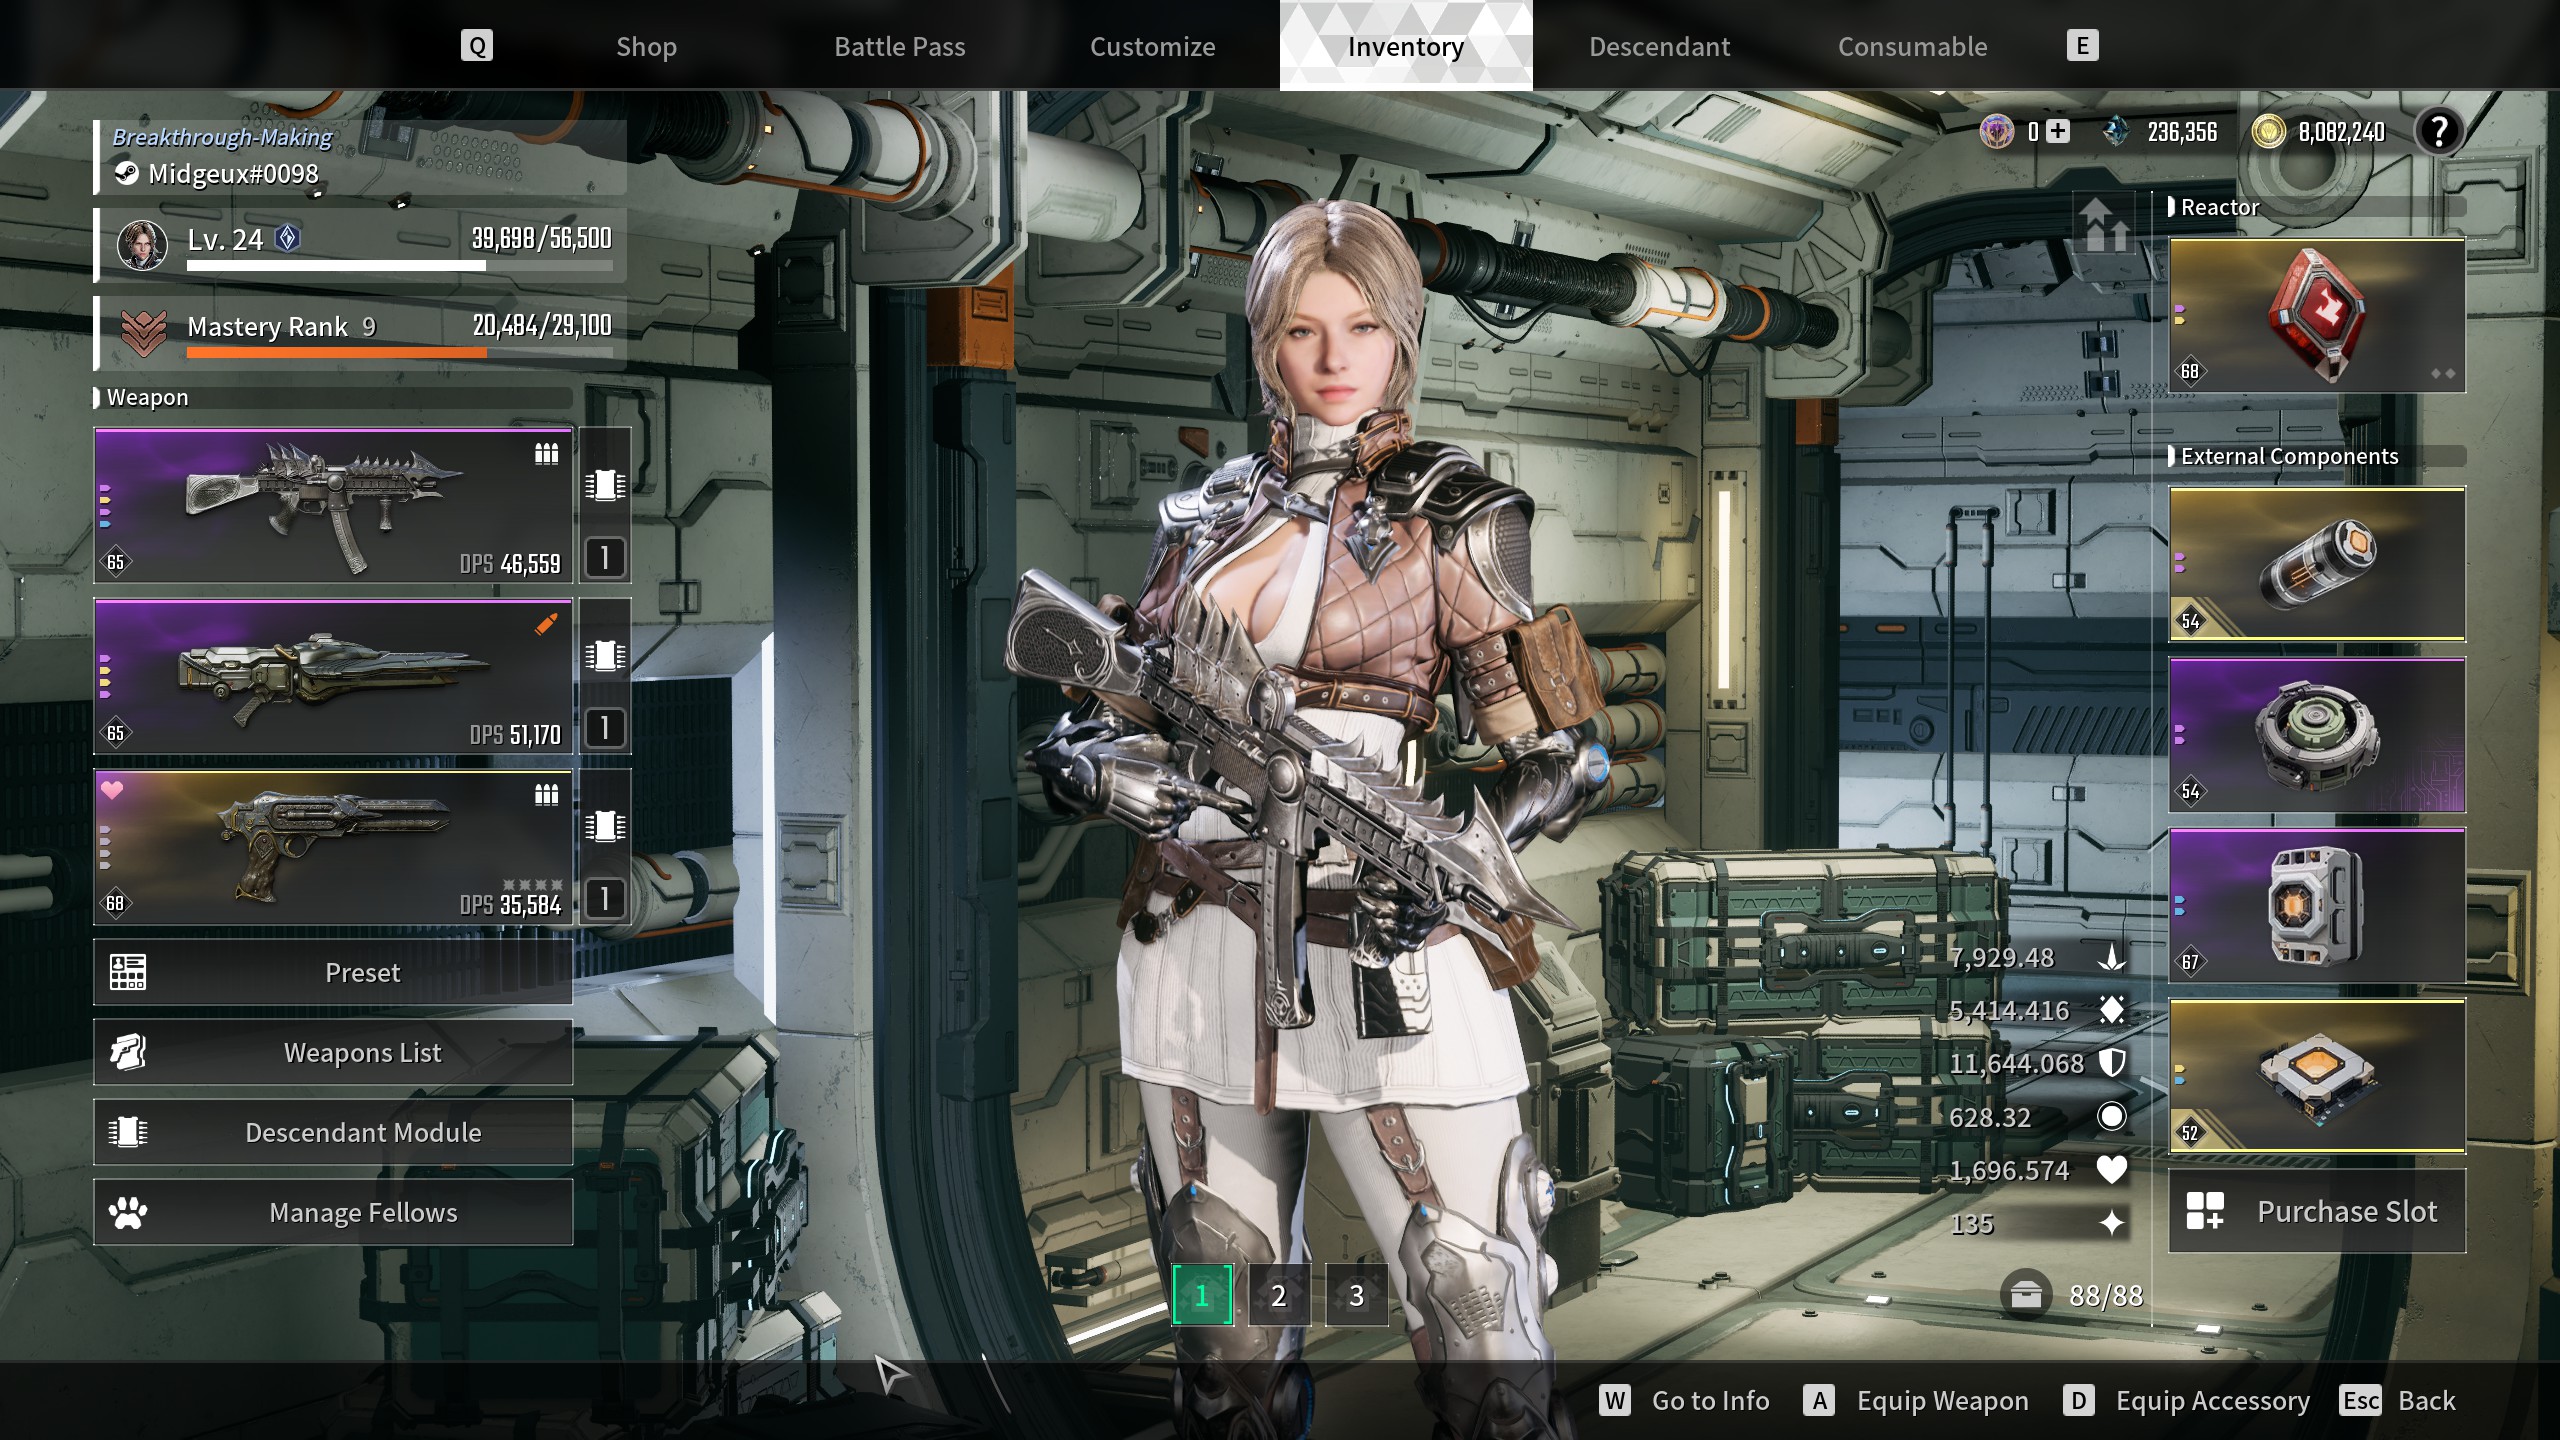
Task: Select loadout preset 1
Action: 1202,1295
